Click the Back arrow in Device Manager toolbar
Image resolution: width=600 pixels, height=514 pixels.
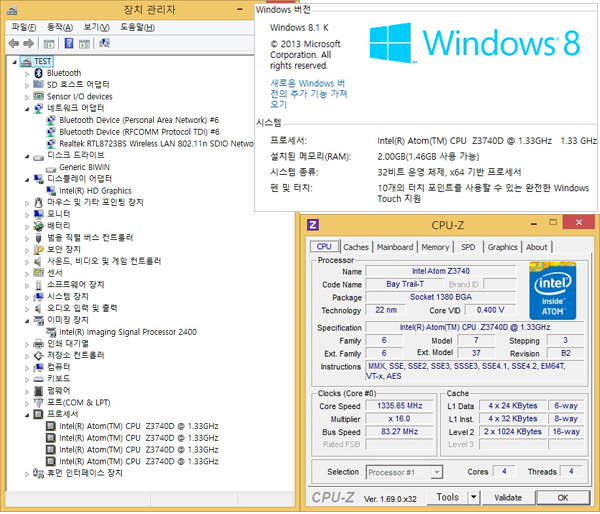[14, 44]
